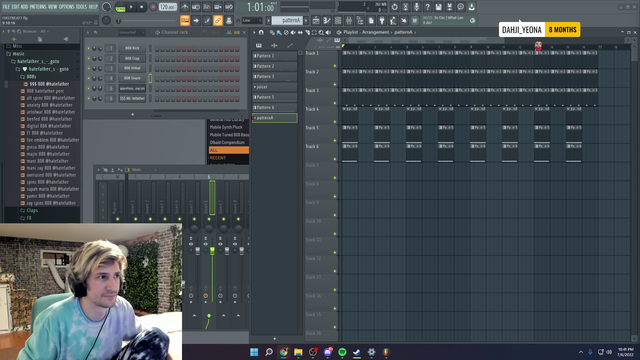Open the Unsorted channel filter dropdown
The width and height of the screenshot is (640, 360).
[x=131, y=32]
